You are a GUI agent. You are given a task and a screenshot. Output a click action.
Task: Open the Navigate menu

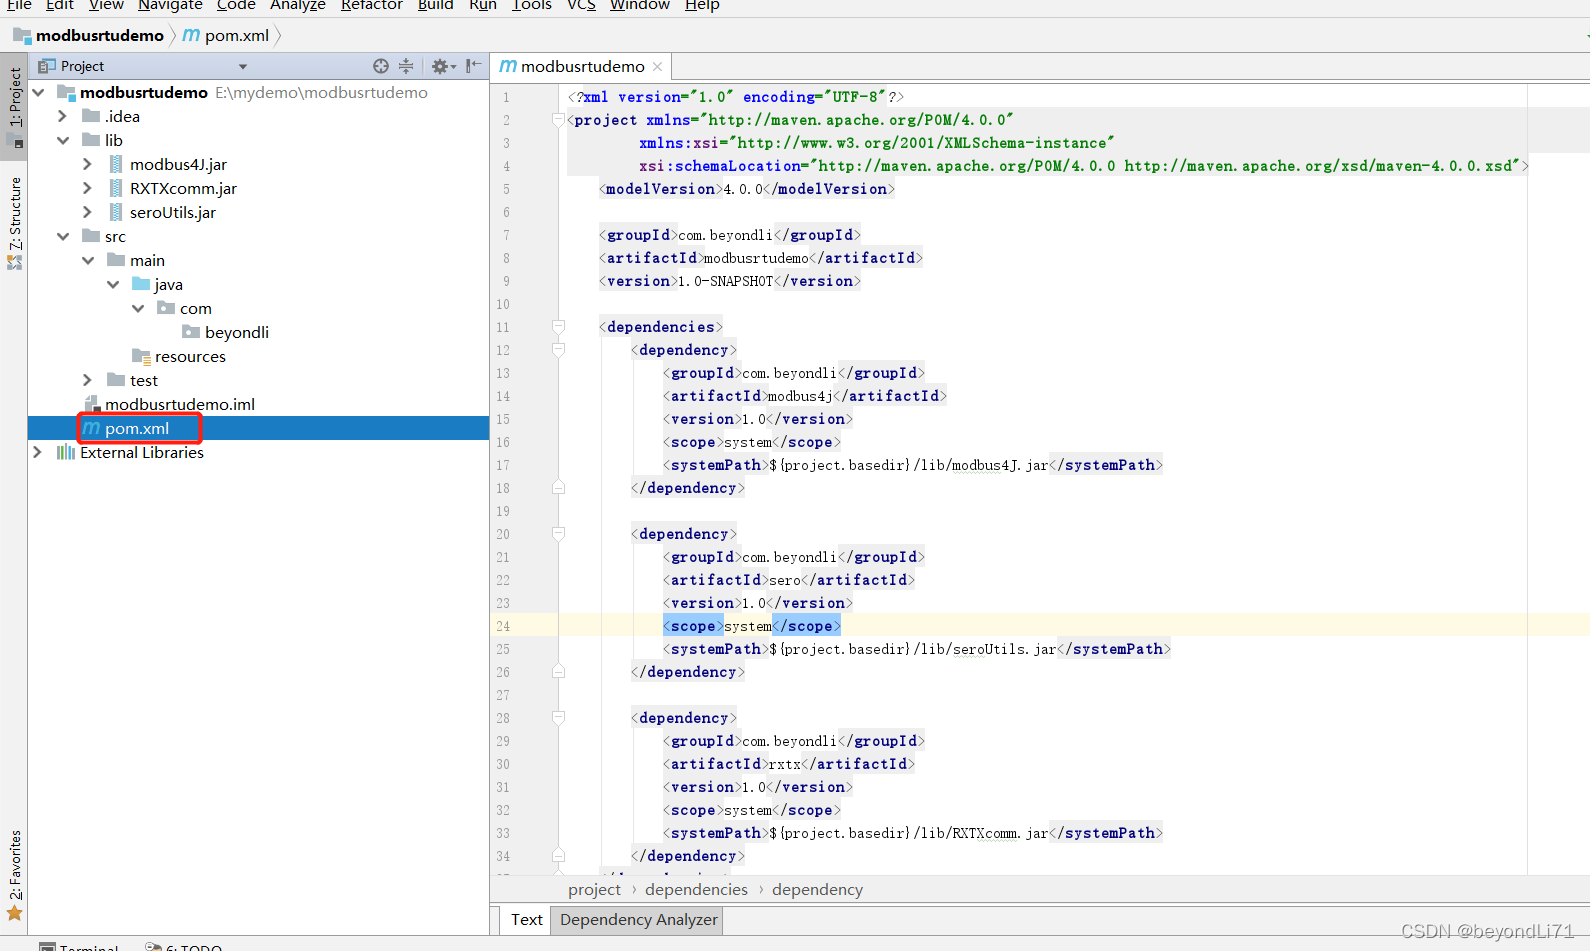pos(170,5)
